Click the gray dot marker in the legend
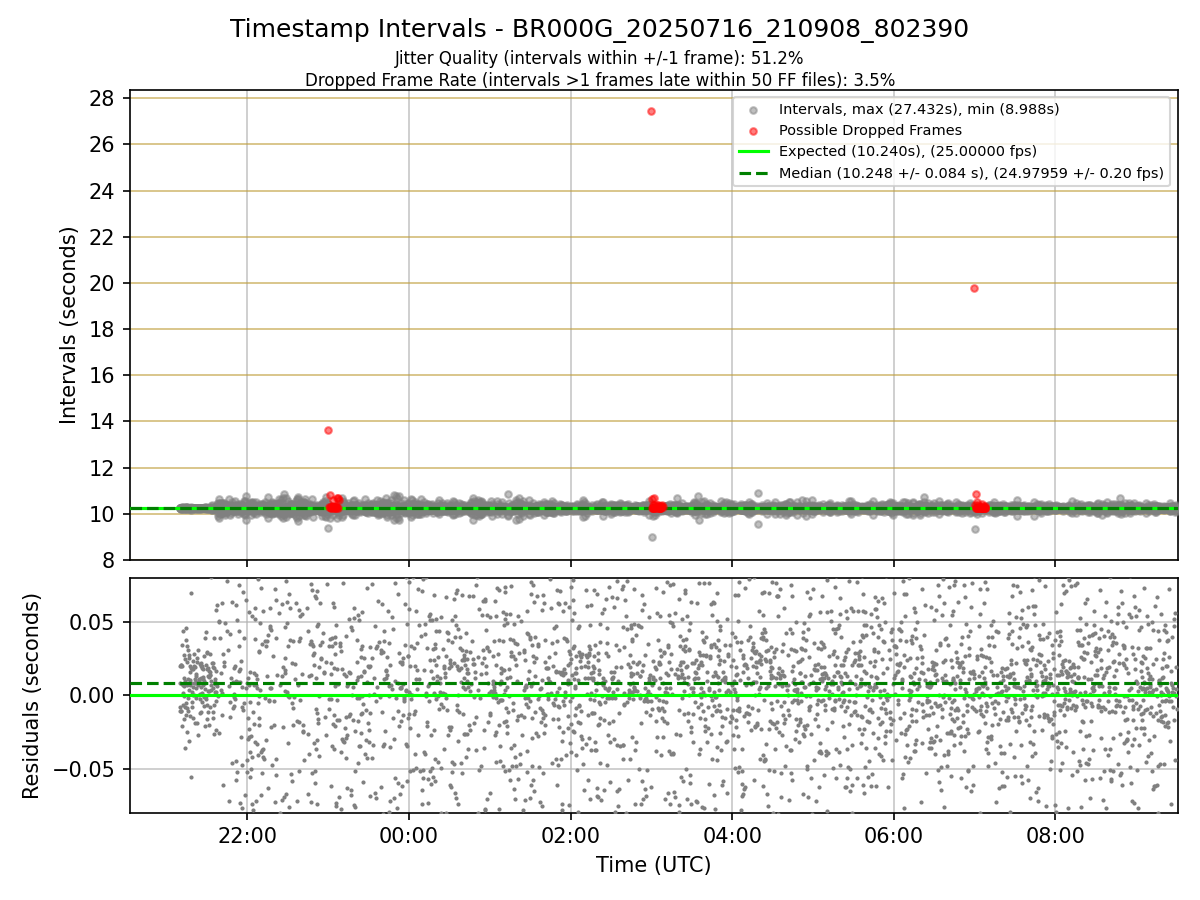 [x=753, y=110]
